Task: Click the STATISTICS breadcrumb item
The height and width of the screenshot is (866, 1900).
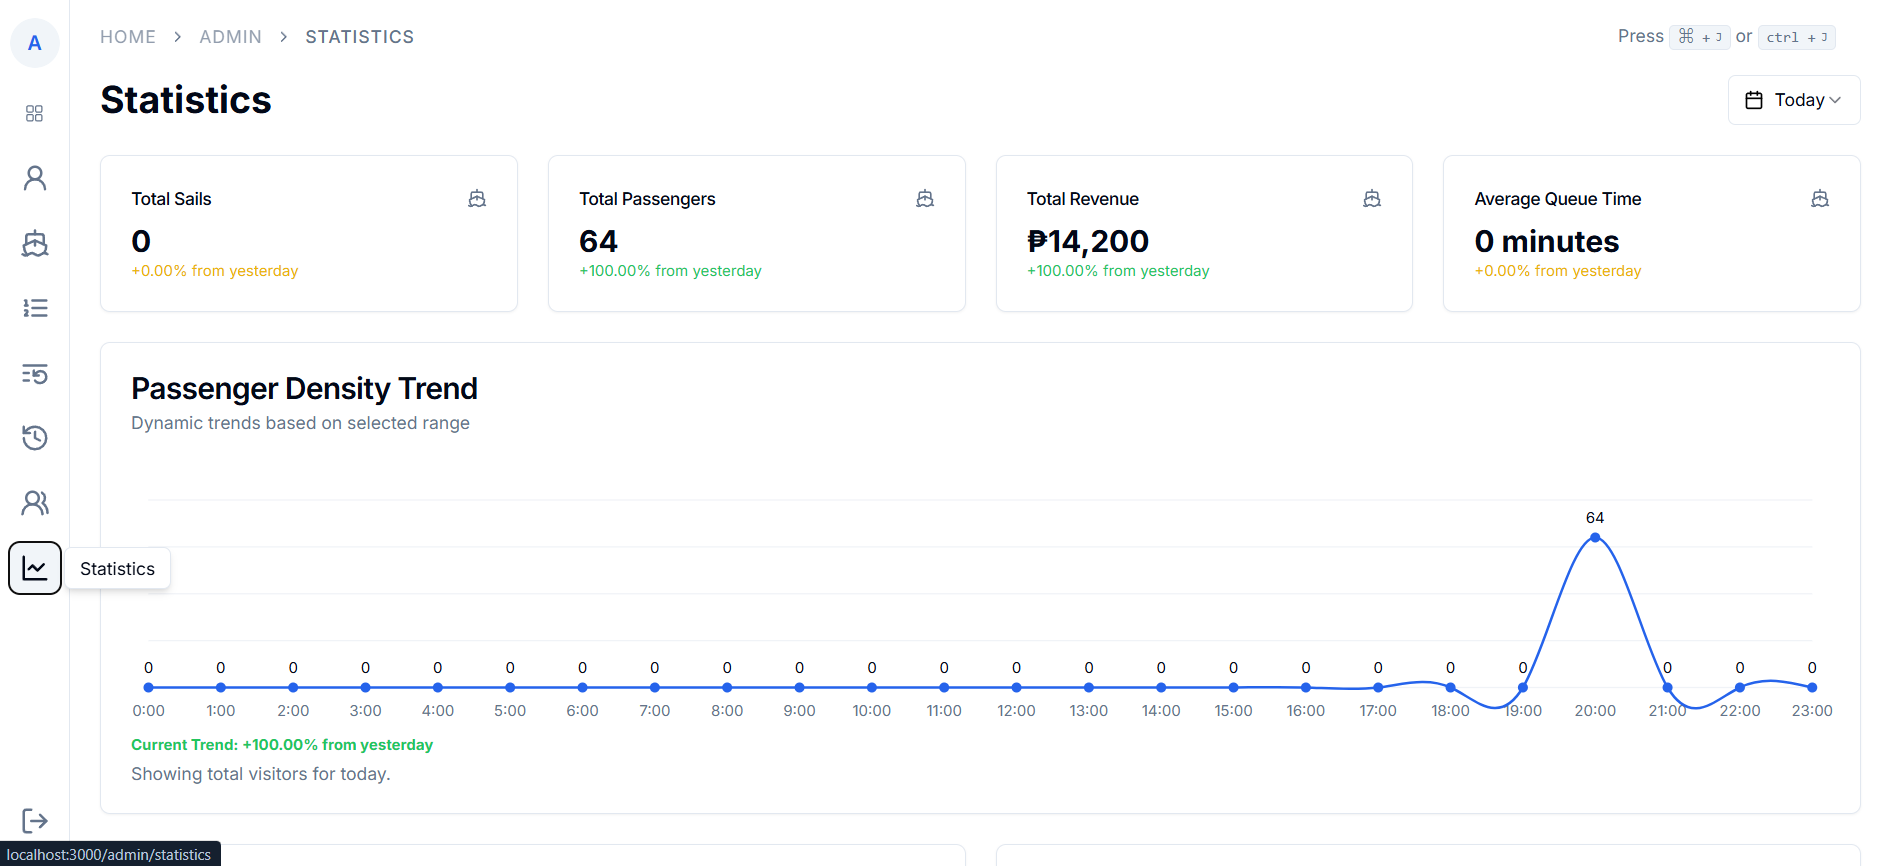Action: (x=359, y=37)
